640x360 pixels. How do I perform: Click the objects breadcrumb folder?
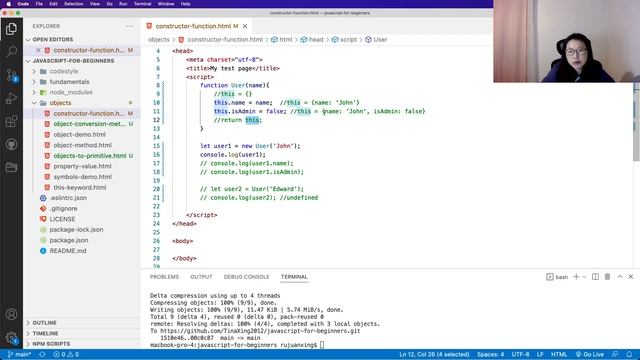coord(158,40)
